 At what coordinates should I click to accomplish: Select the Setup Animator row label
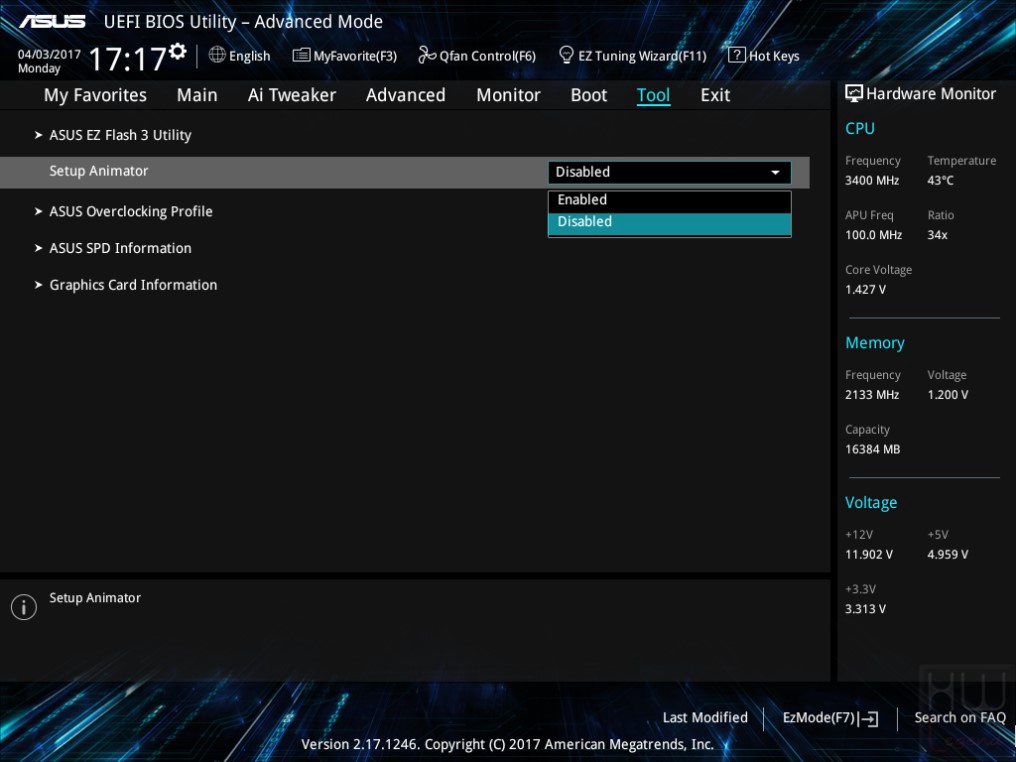click(x=98, y=171)
